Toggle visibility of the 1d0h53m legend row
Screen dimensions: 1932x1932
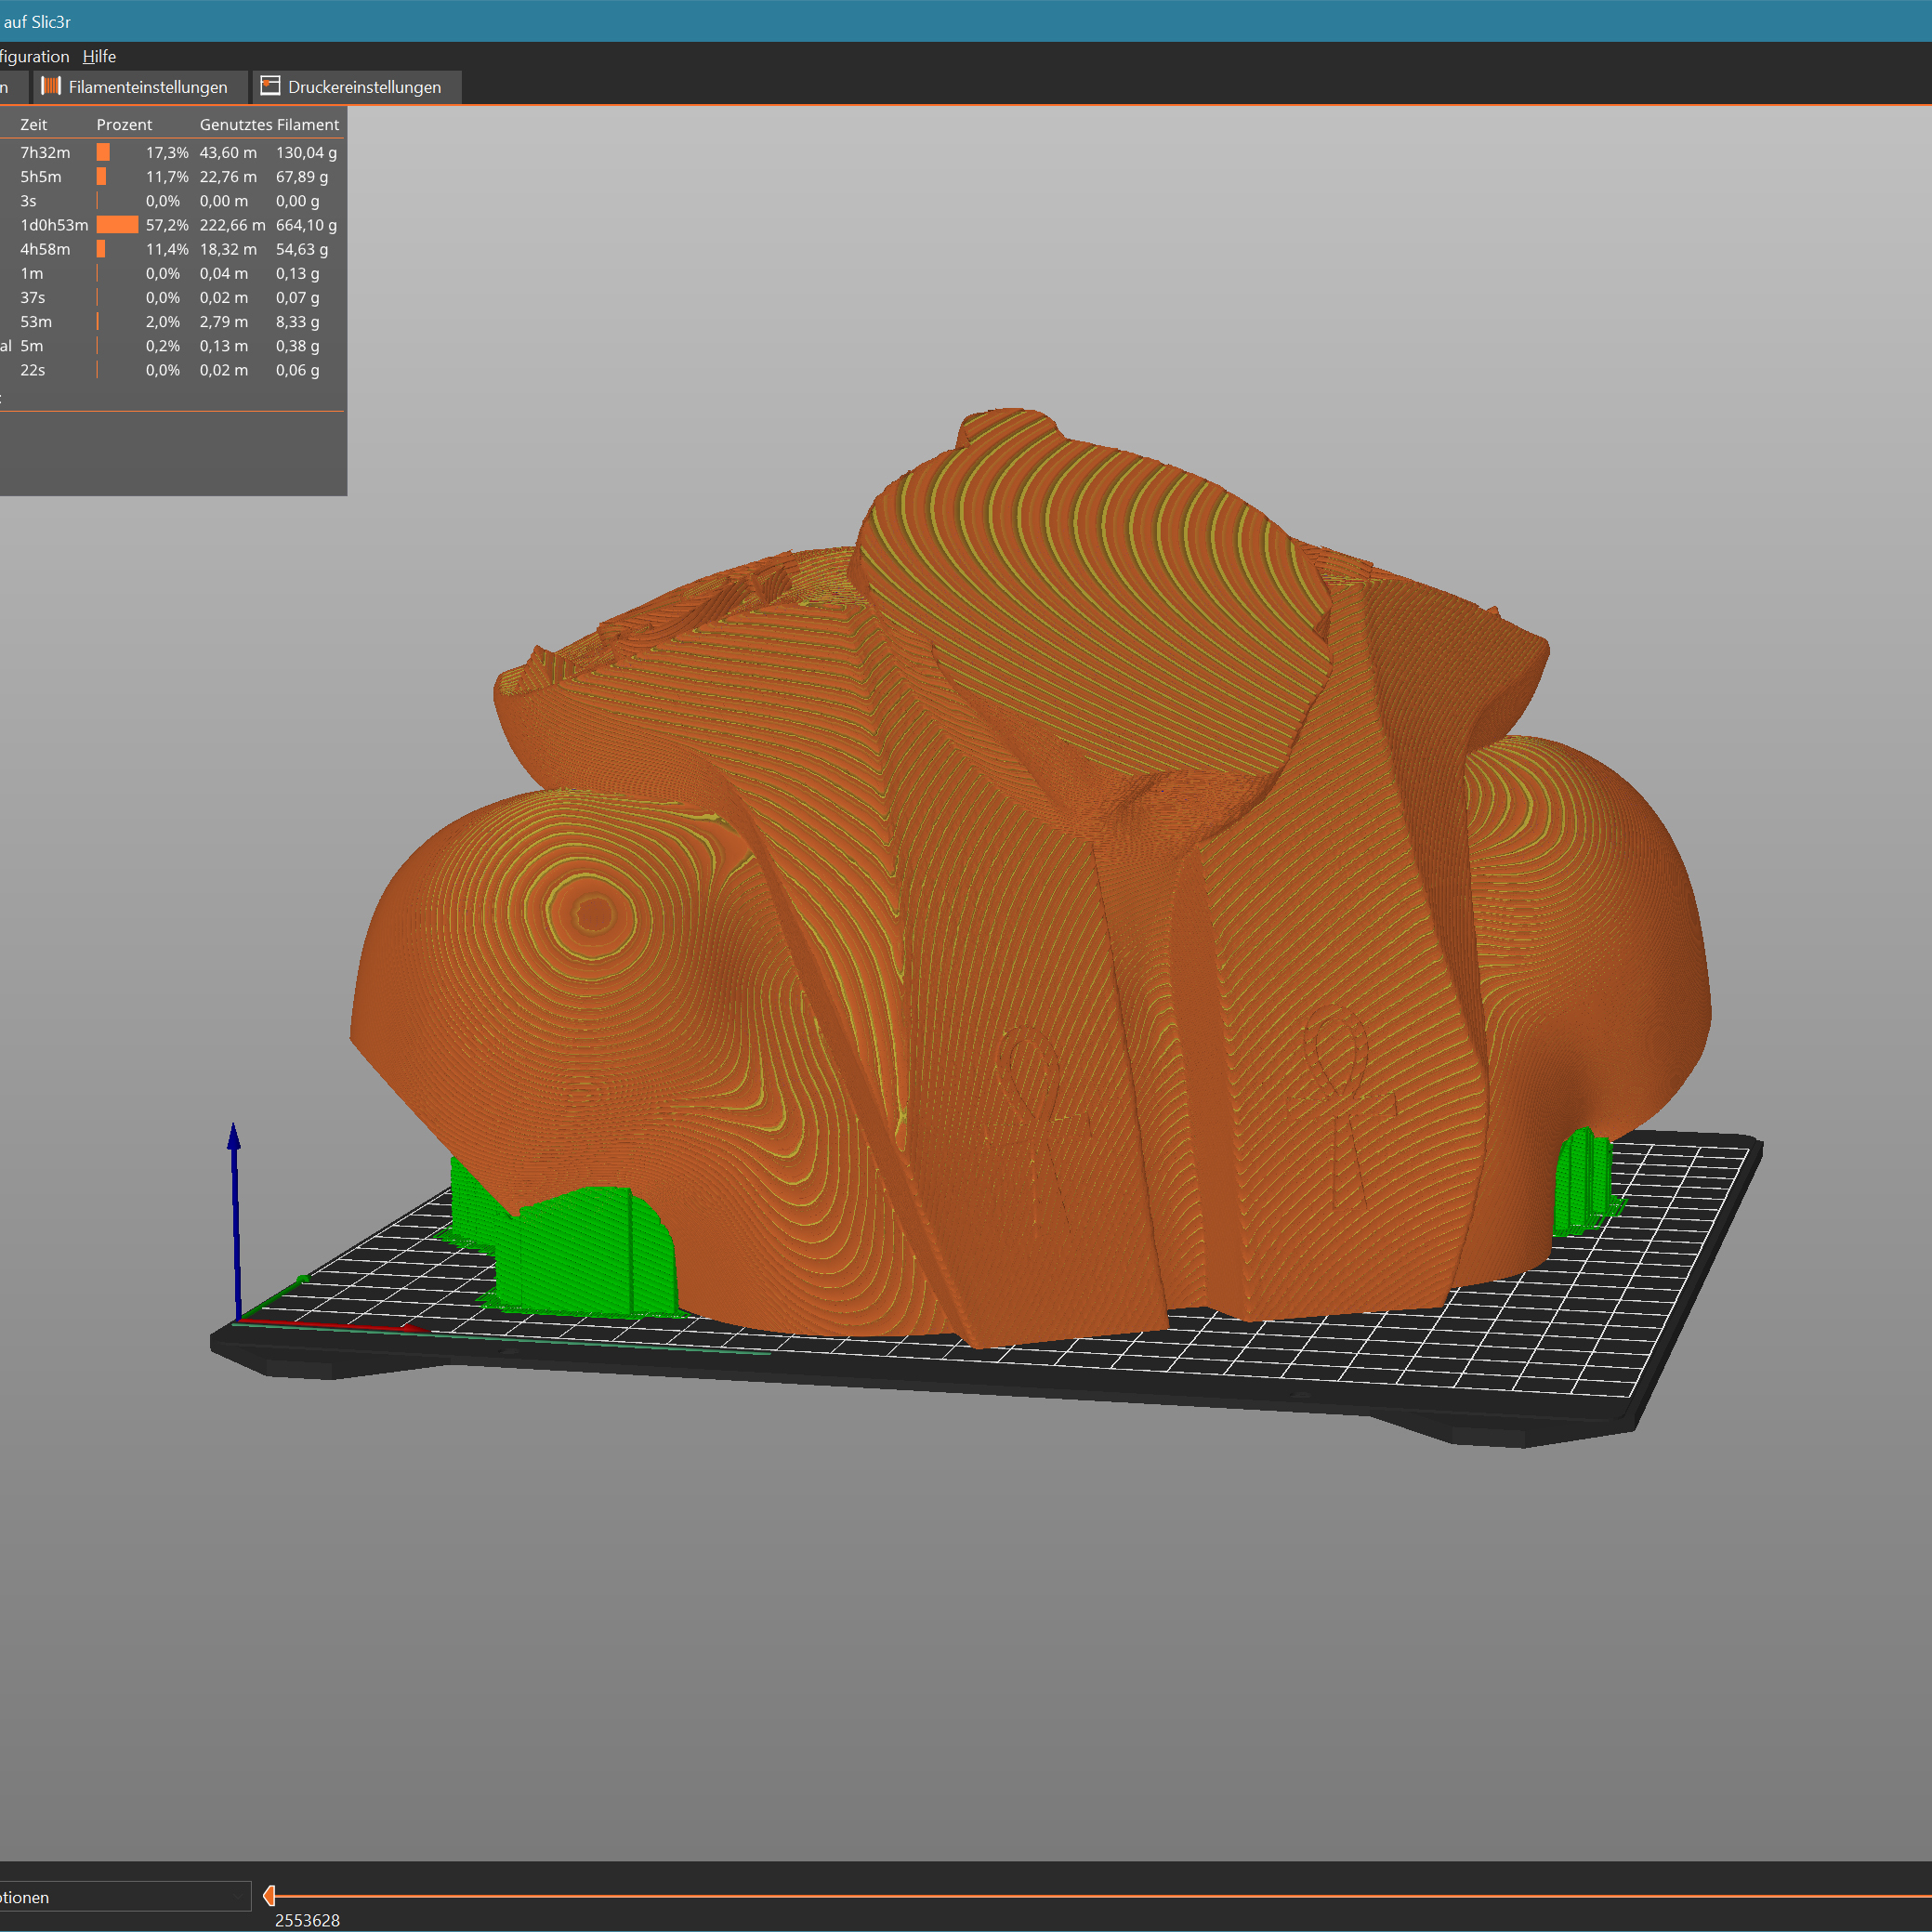(x=54, y=225)
